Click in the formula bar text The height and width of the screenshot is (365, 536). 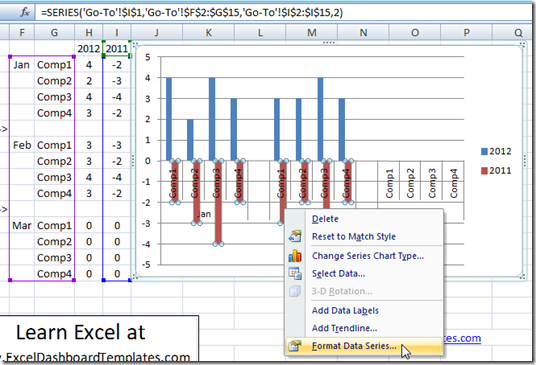pos(192,13)
